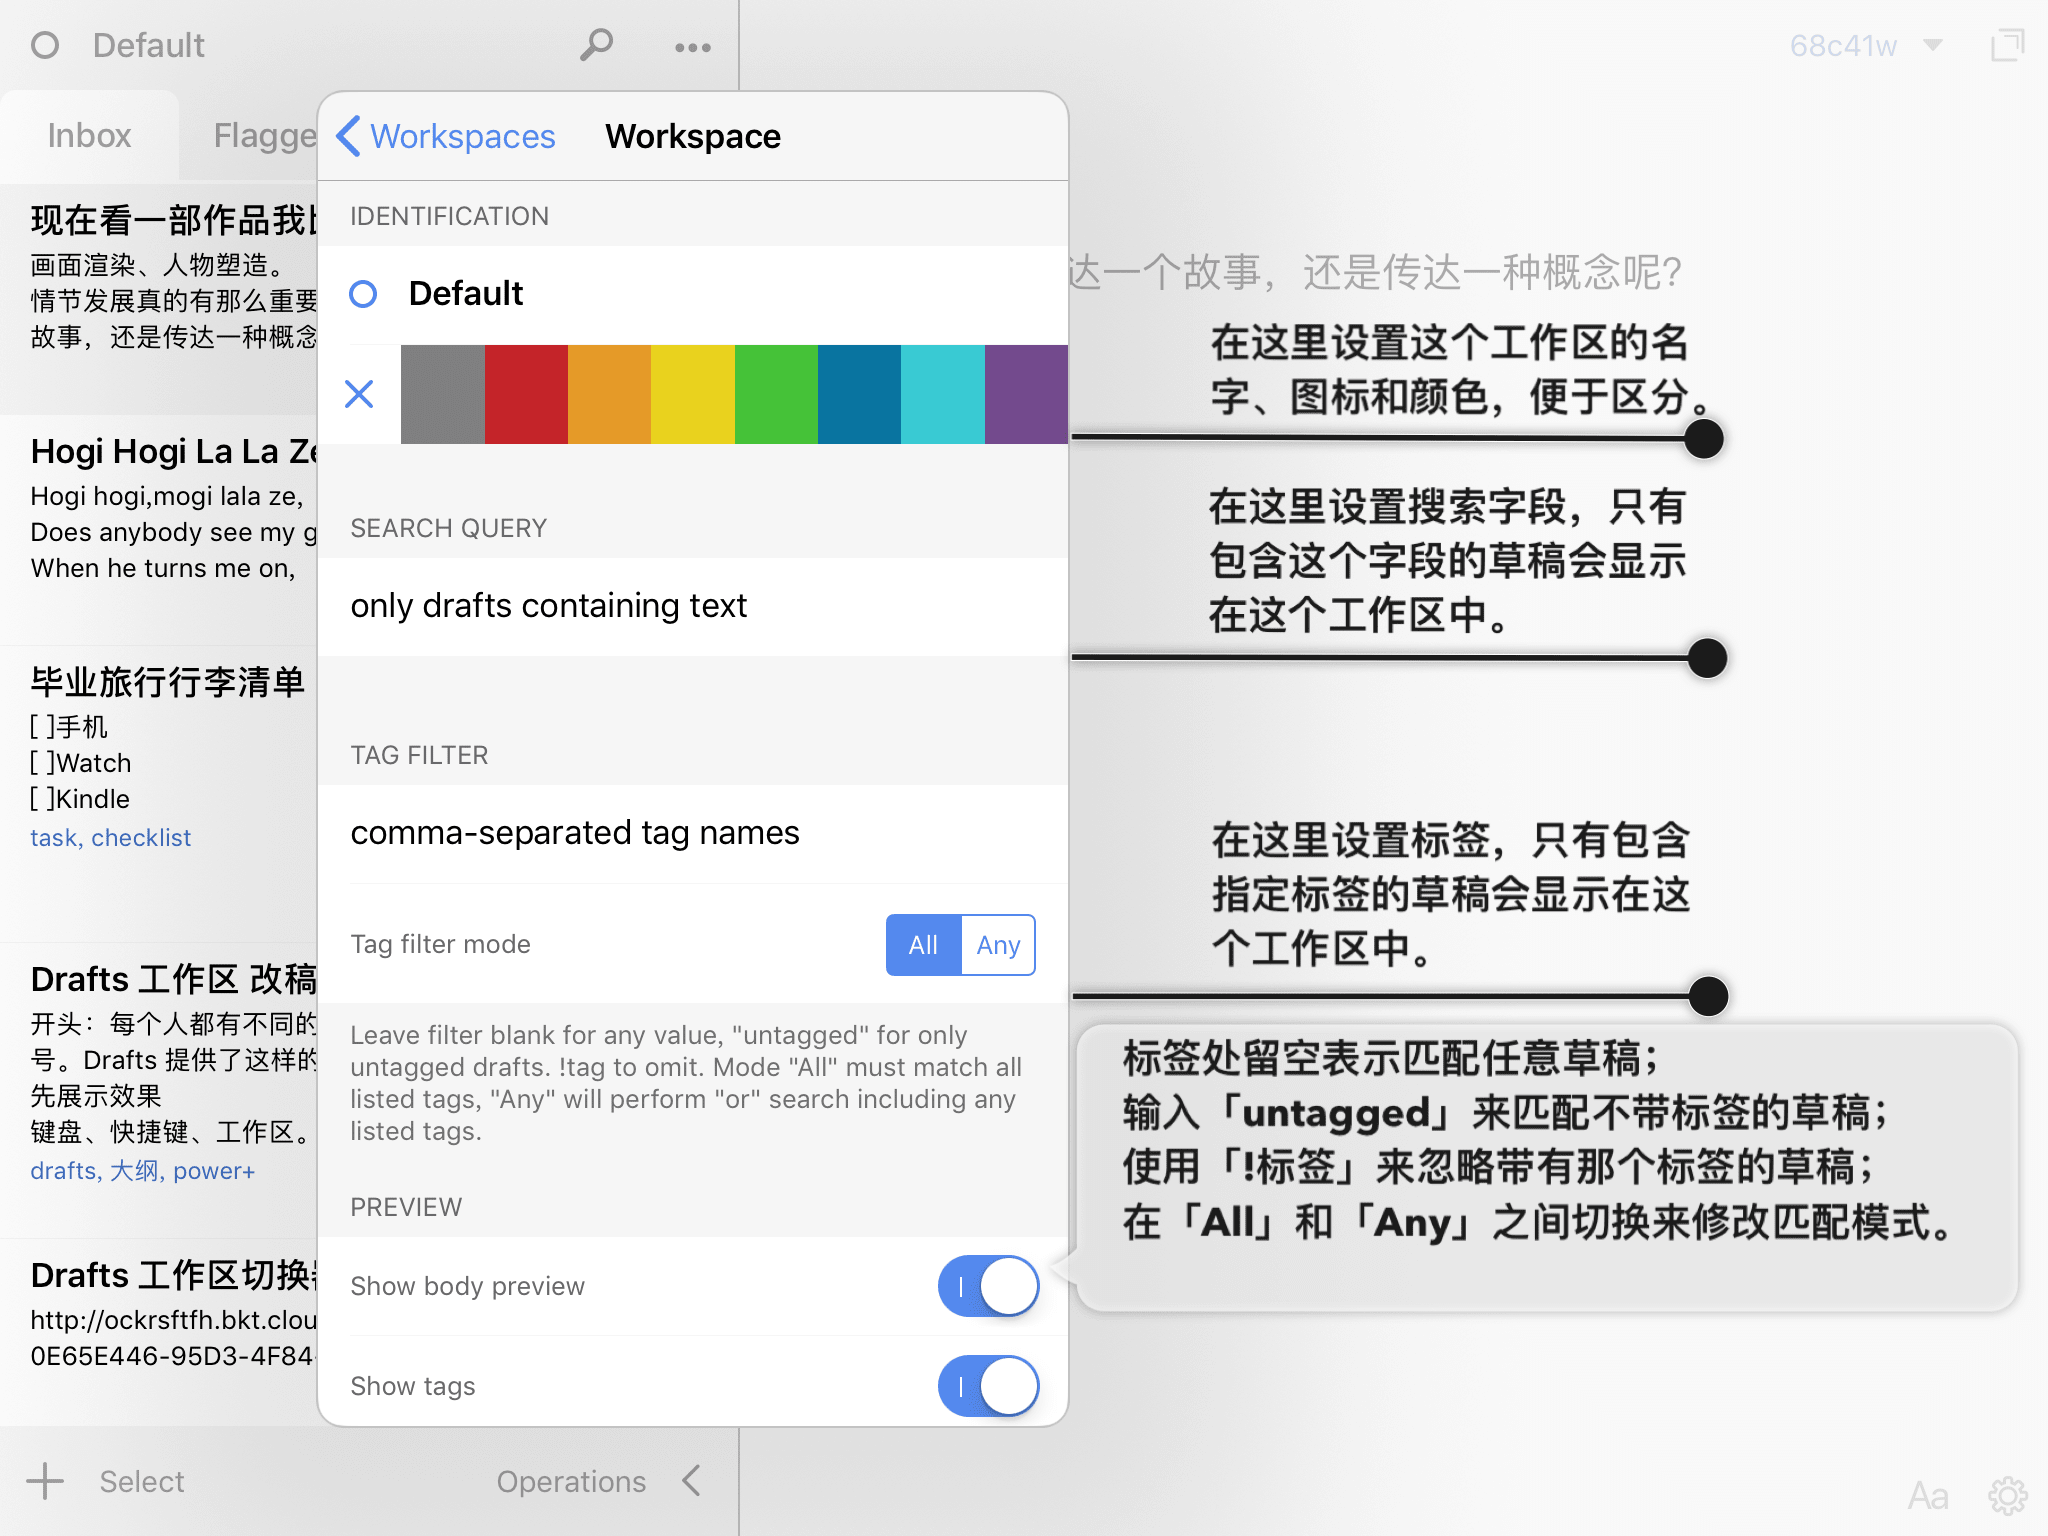Image resolution: width=2048 pixels, height=1536 pixels.
Task: Toggle Show body preview switch
Action: click(988, 1286)
